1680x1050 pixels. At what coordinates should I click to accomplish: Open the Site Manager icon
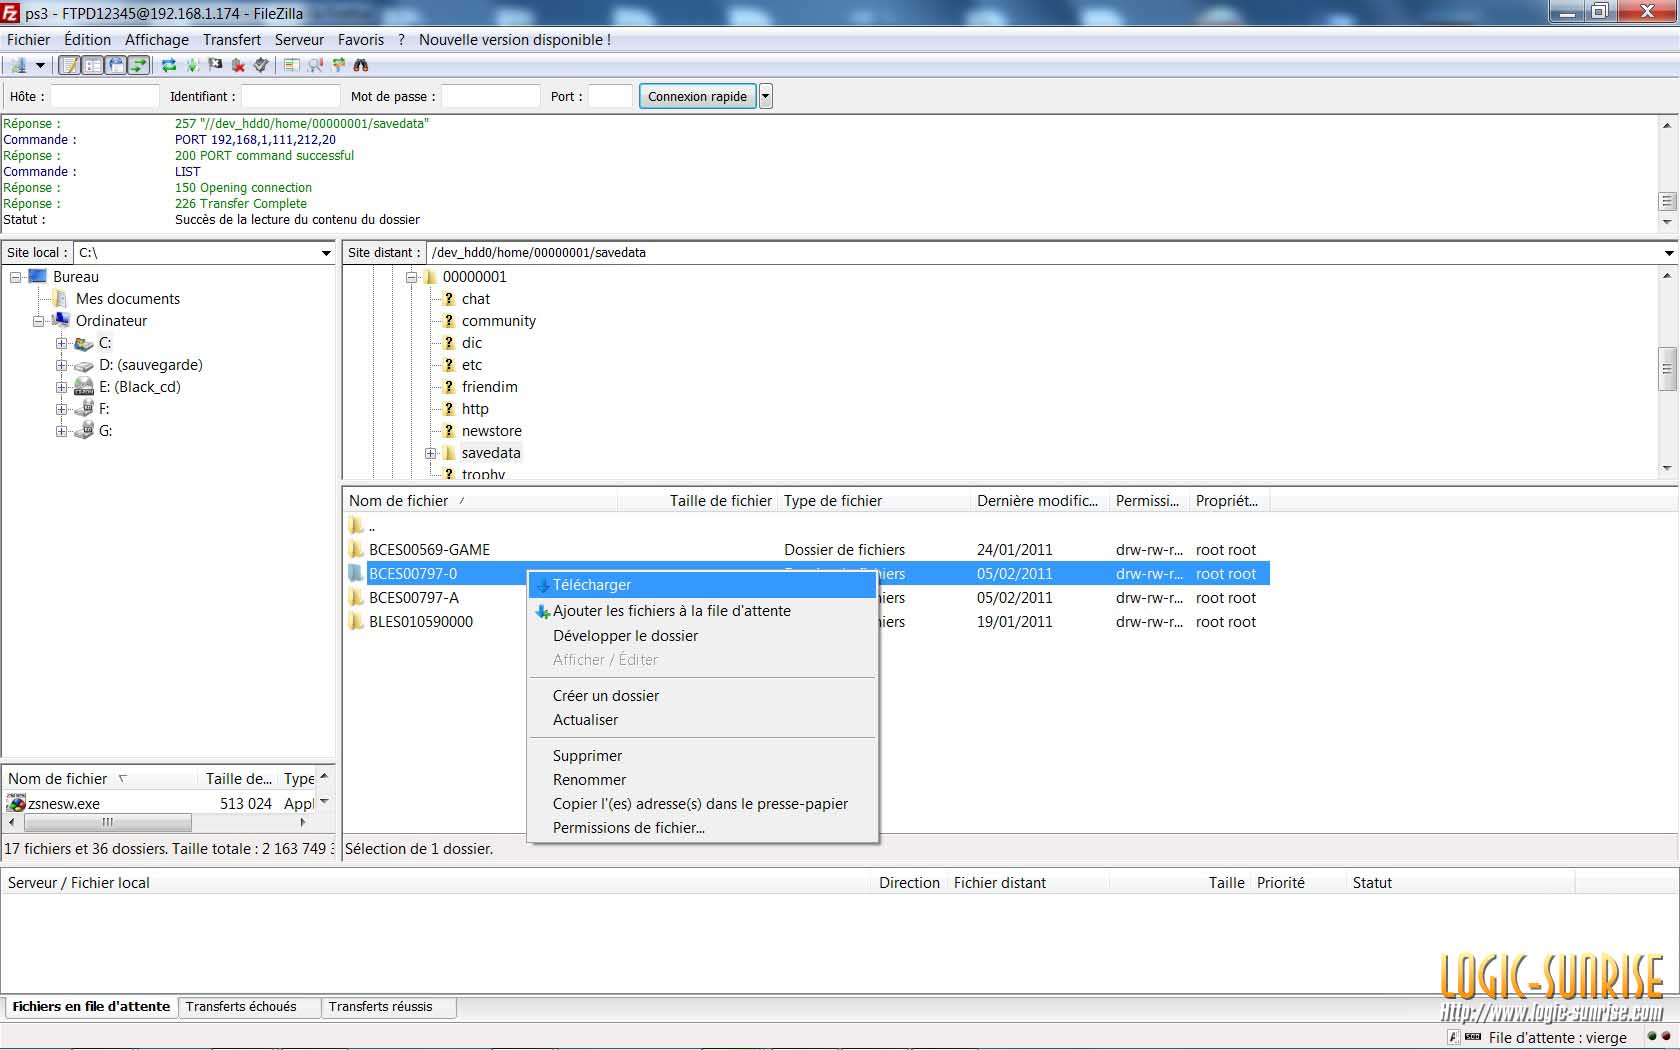point(18,65)
